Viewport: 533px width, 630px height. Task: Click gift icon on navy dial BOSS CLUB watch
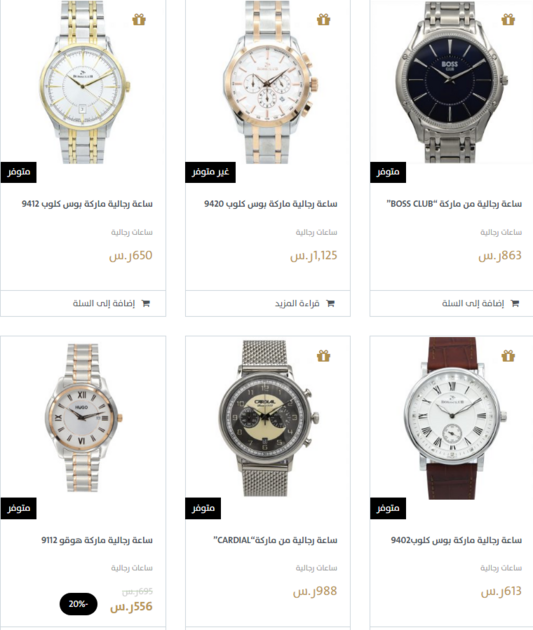point(508,19)
